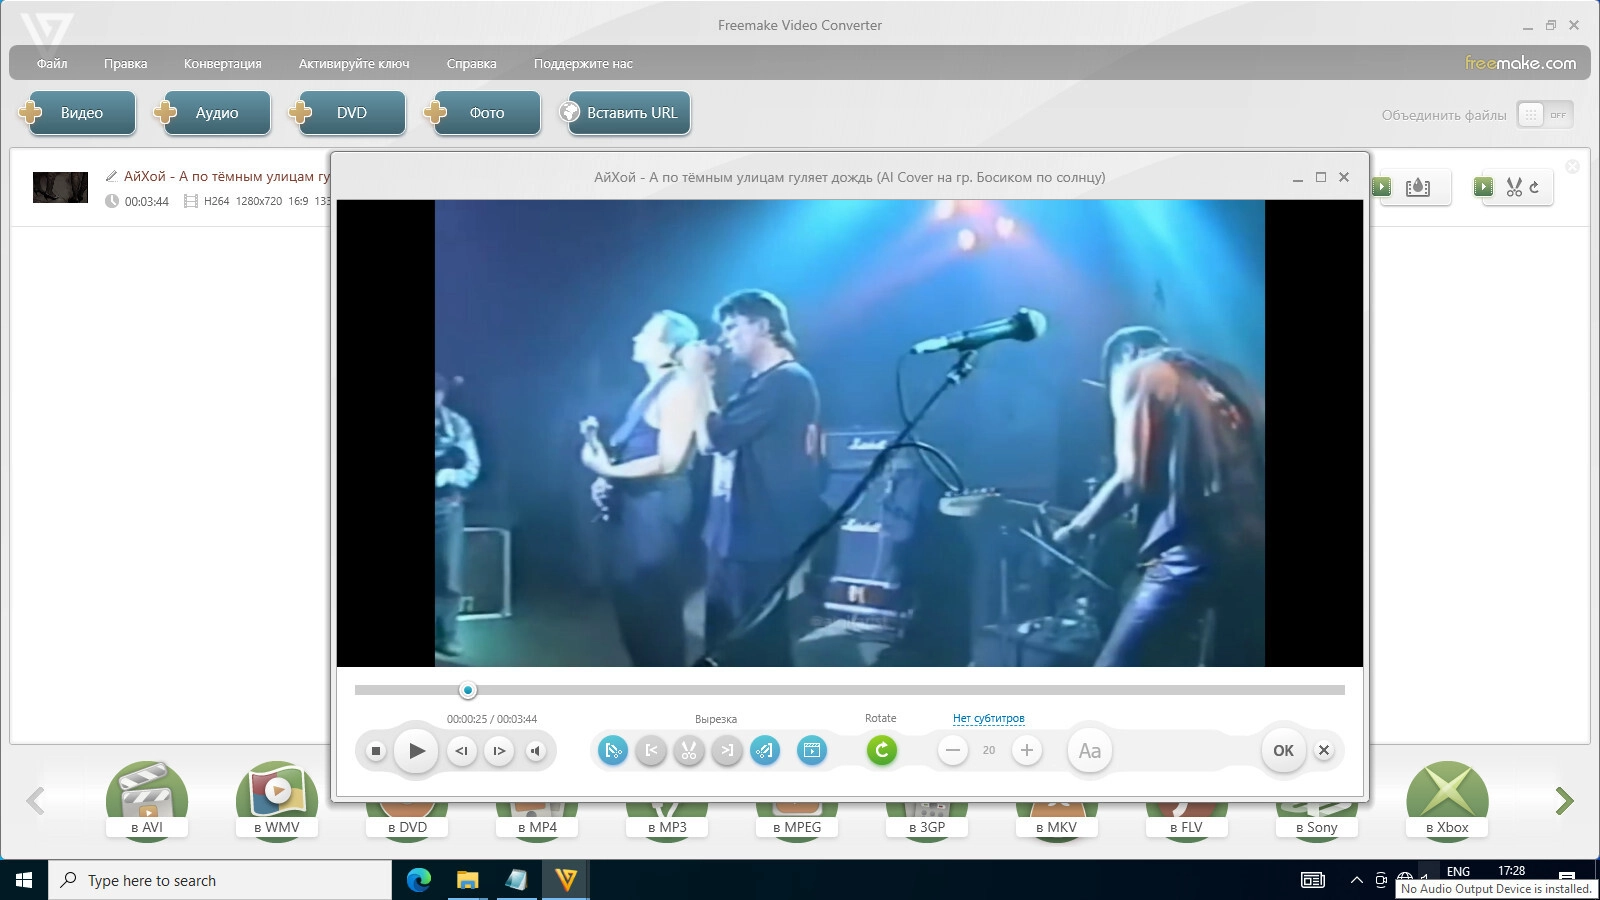Click the video seek slider handle
This screenshot has height=900, width=1600.
tap(467, 690)
